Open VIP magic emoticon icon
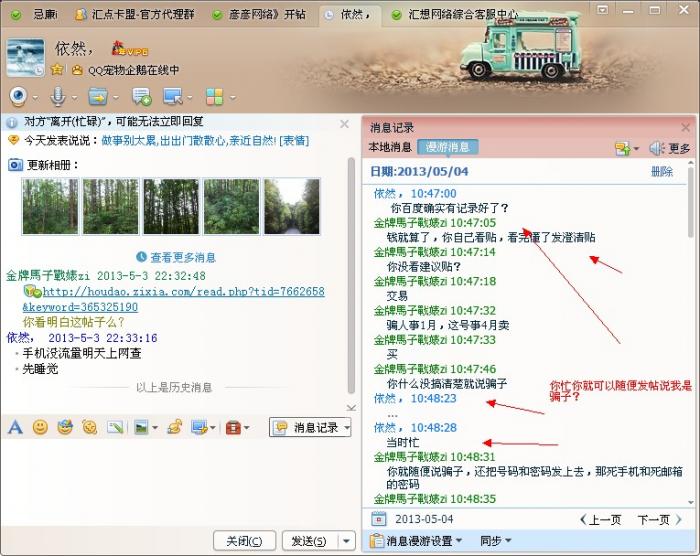 pyautogui.click(x=65, y=427)
